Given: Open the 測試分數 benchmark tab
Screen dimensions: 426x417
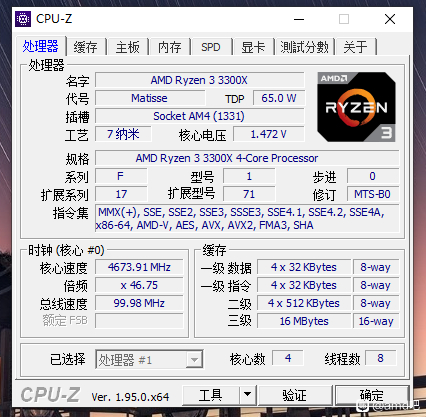Looking at the screenshot, I should [x=305, y=47].
